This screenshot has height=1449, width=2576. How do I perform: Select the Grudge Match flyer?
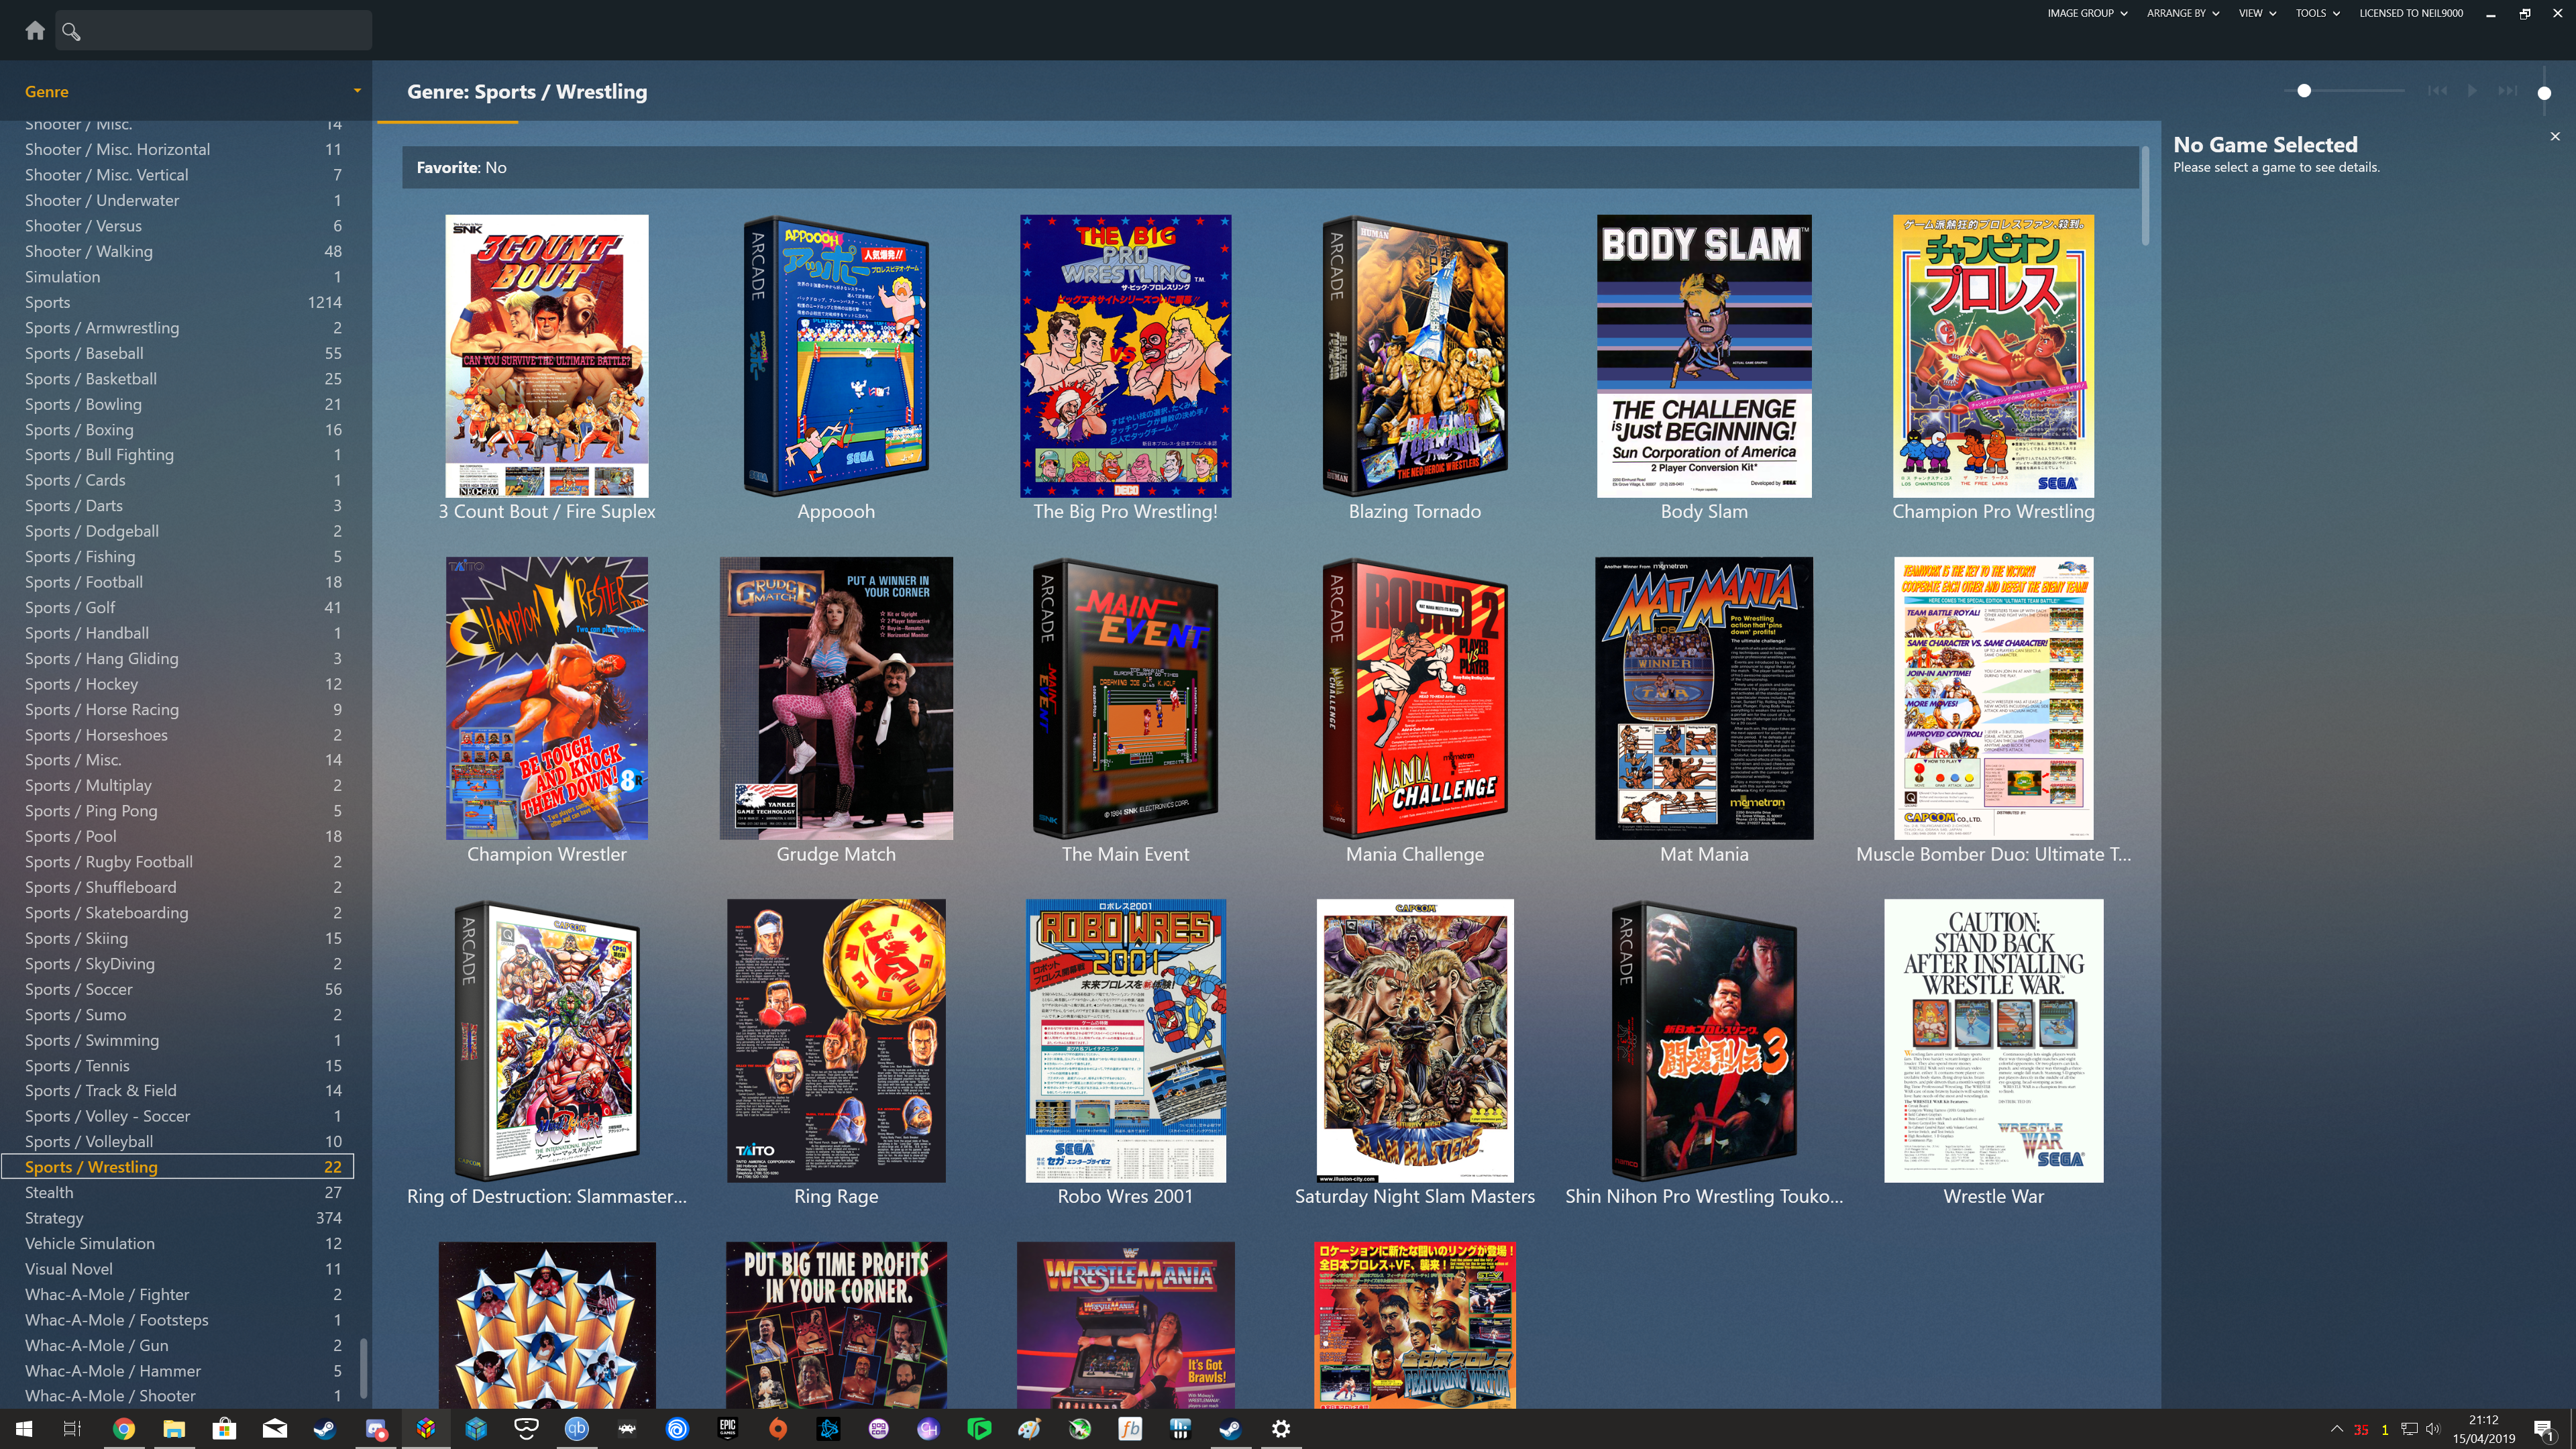836,698
